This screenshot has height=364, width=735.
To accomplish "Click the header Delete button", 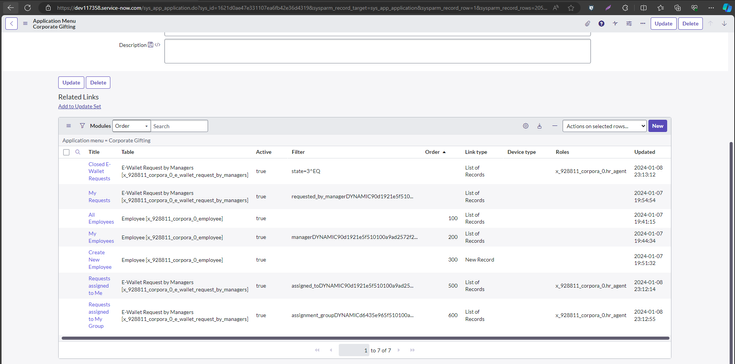I will [690, 23].
